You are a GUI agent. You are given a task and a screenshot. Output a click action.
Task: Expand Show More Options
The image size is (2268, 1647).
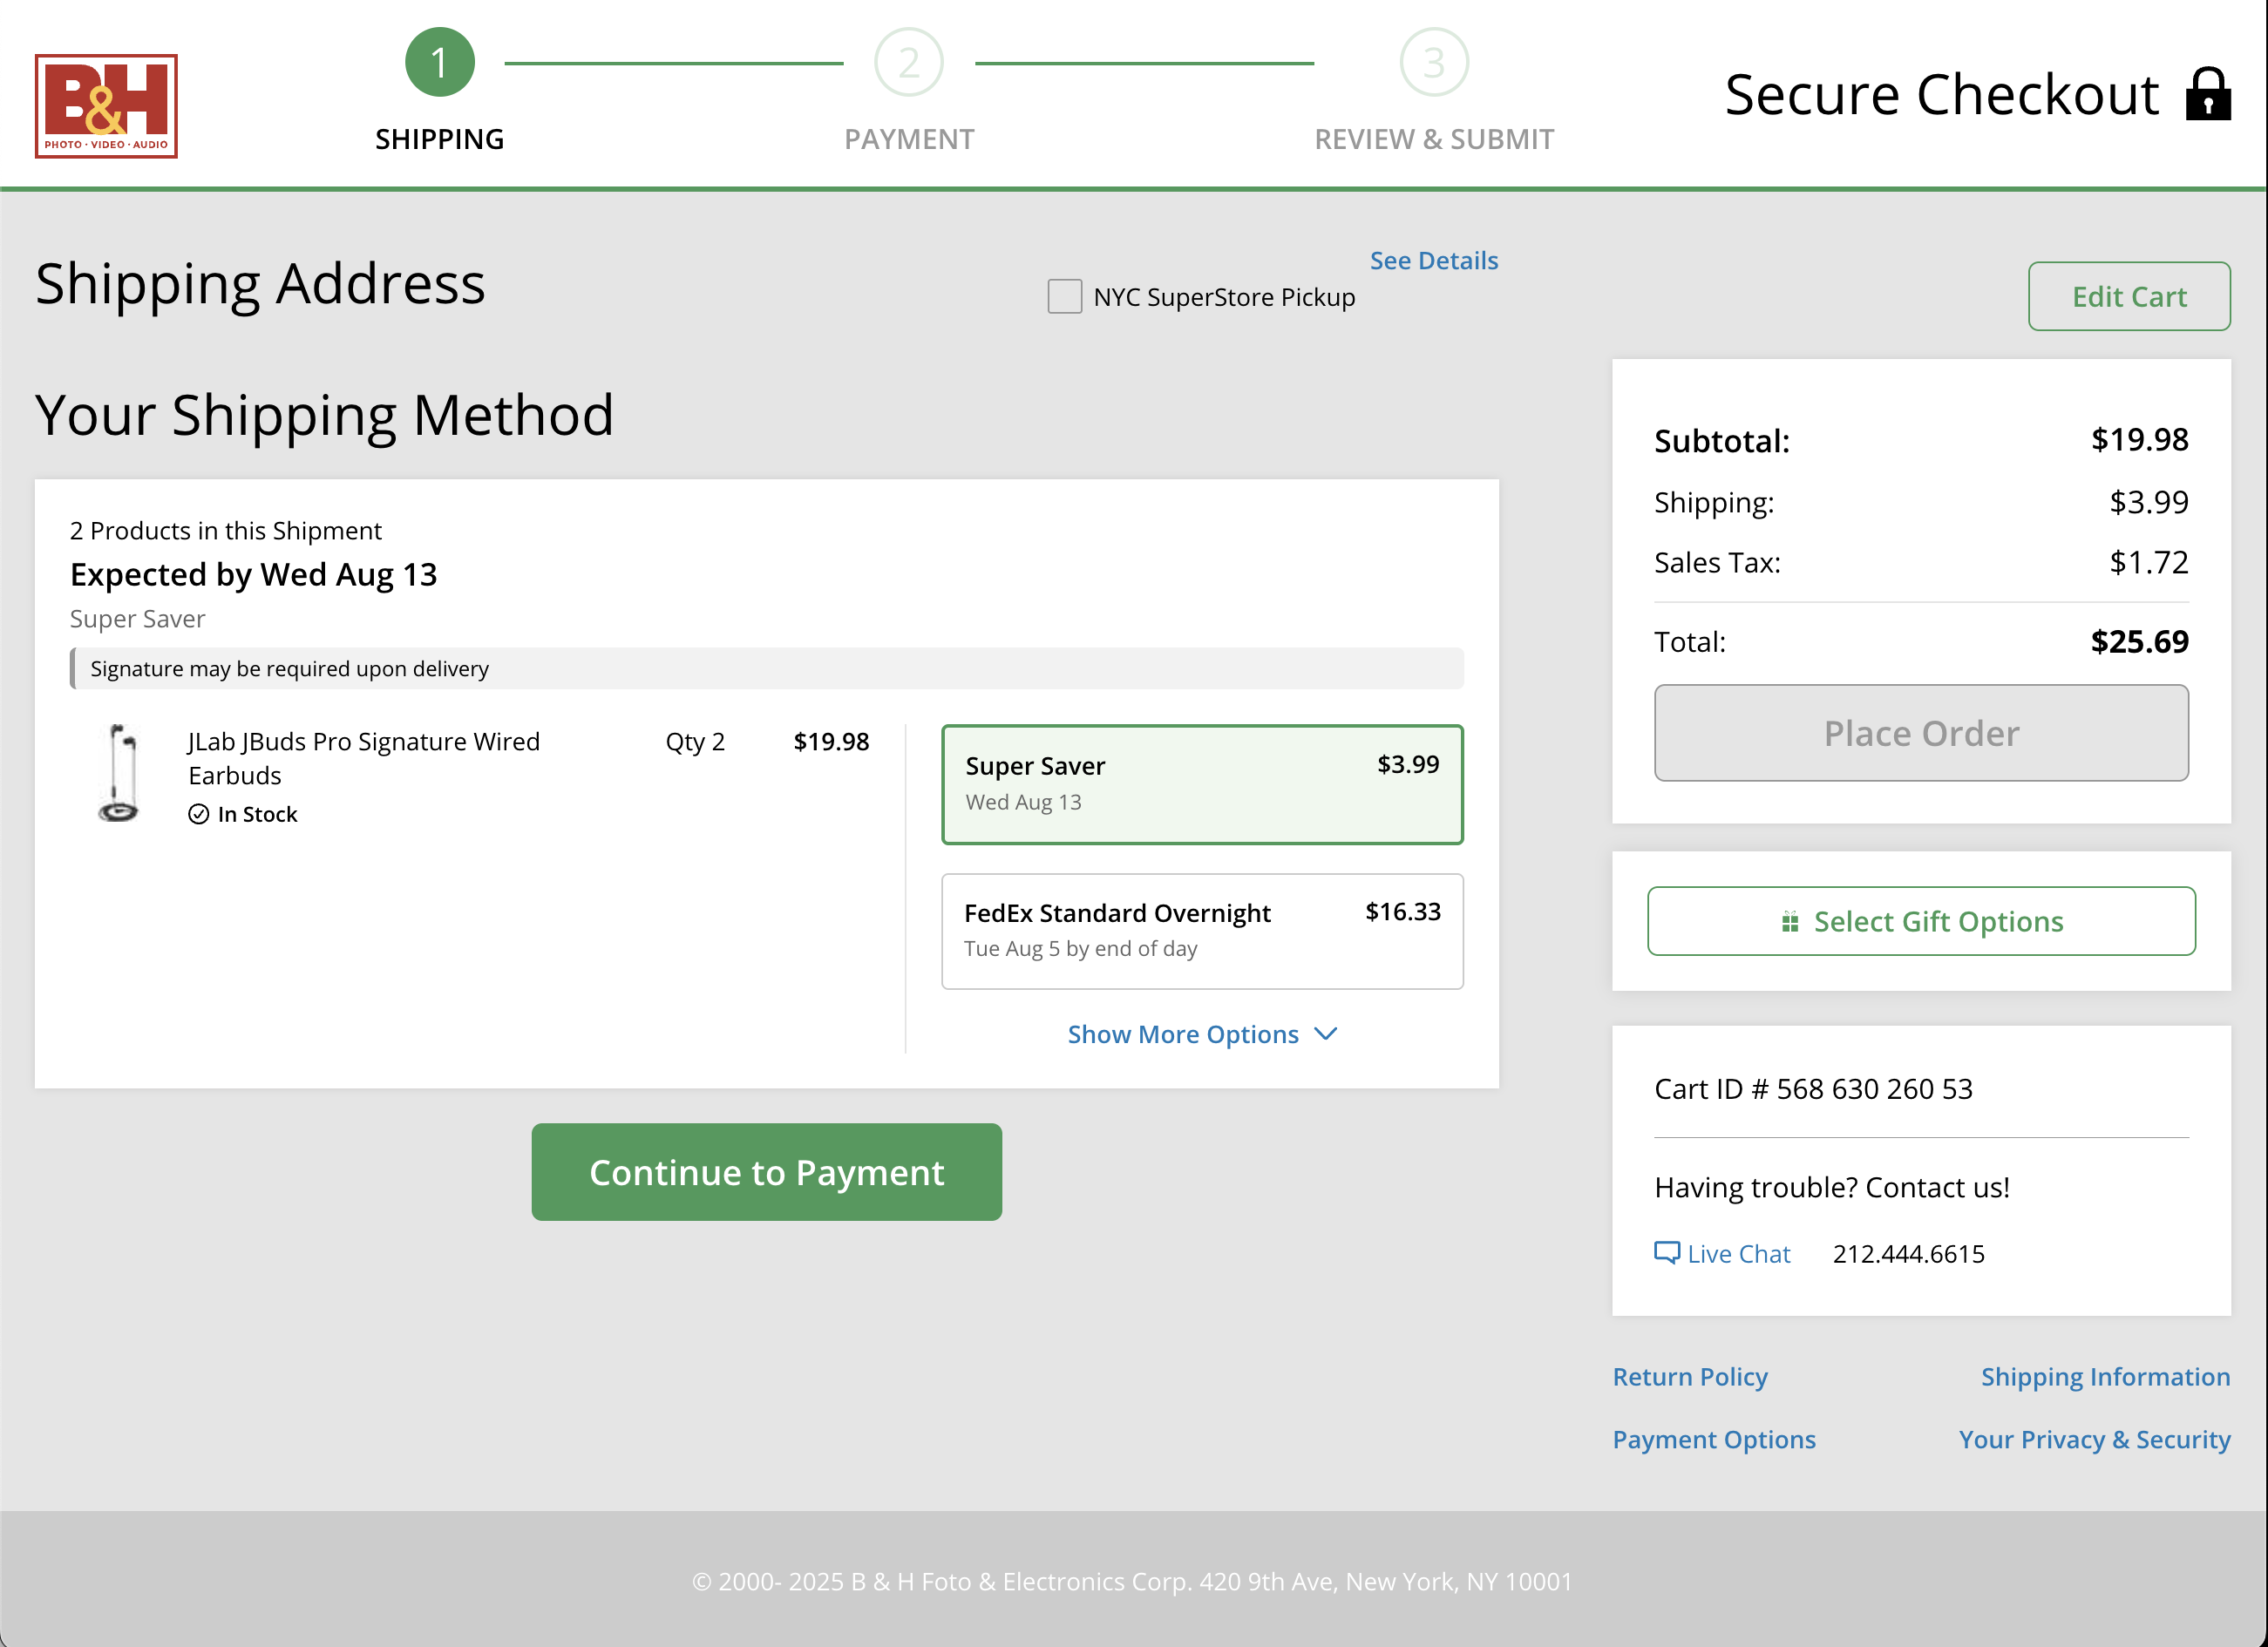[x=1183, y=1034]
